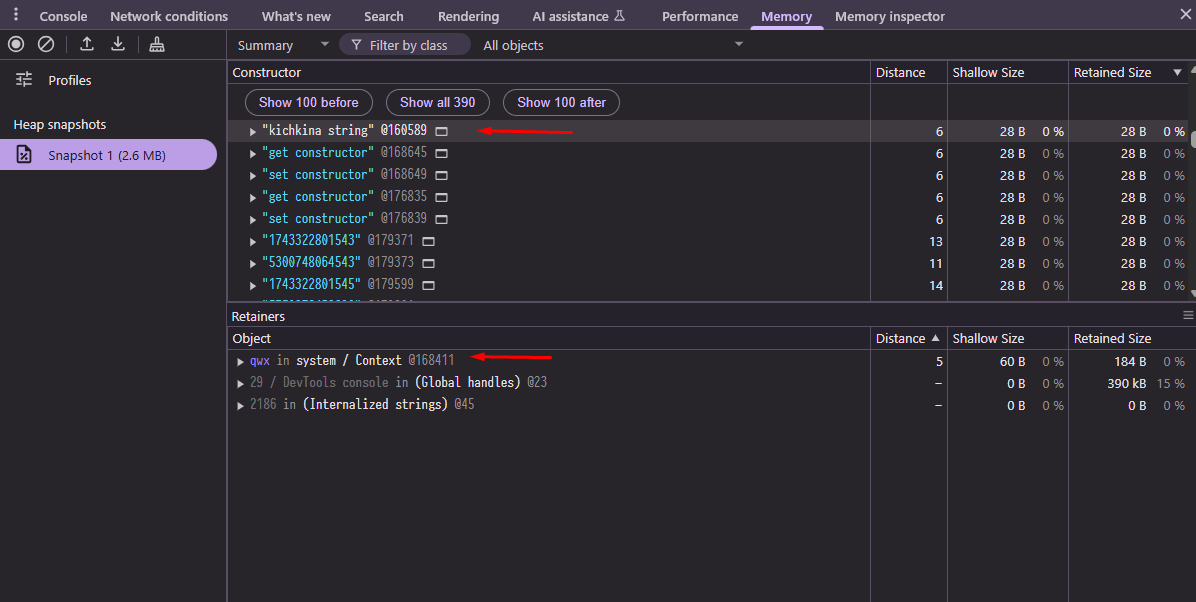Open the What's new tab

point(296,16)
